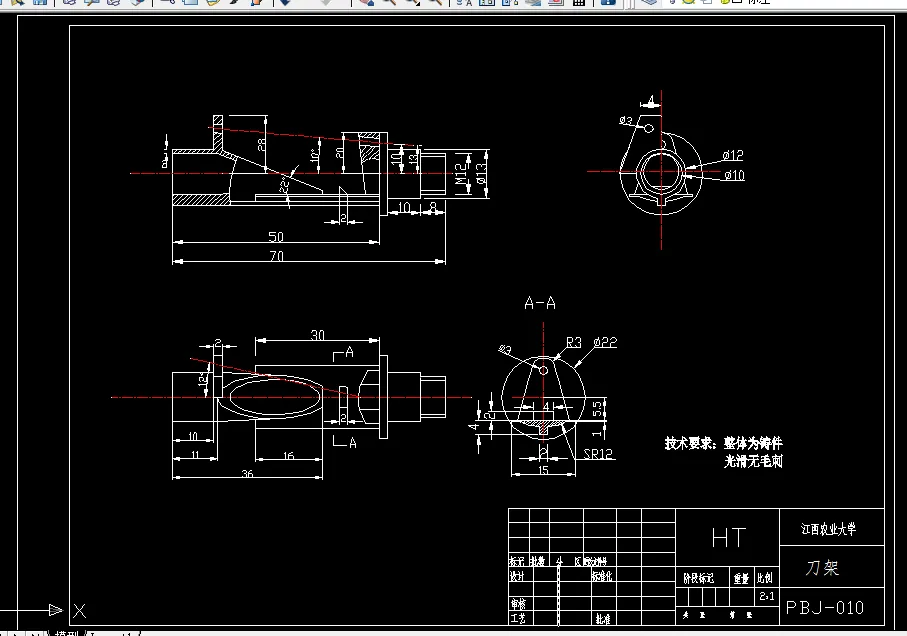Select the X axis label of UCS icon

[79, 611]
